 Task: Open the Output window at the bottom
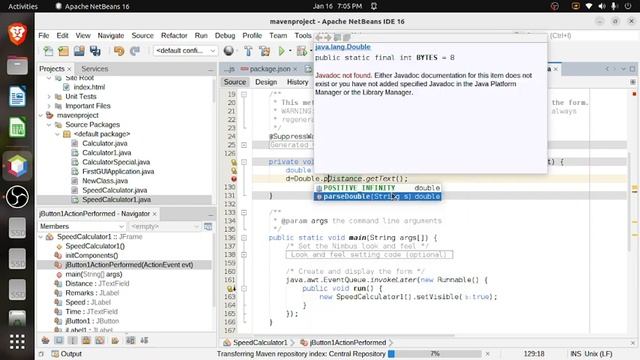pyautogui.click(x=67, y=354)
